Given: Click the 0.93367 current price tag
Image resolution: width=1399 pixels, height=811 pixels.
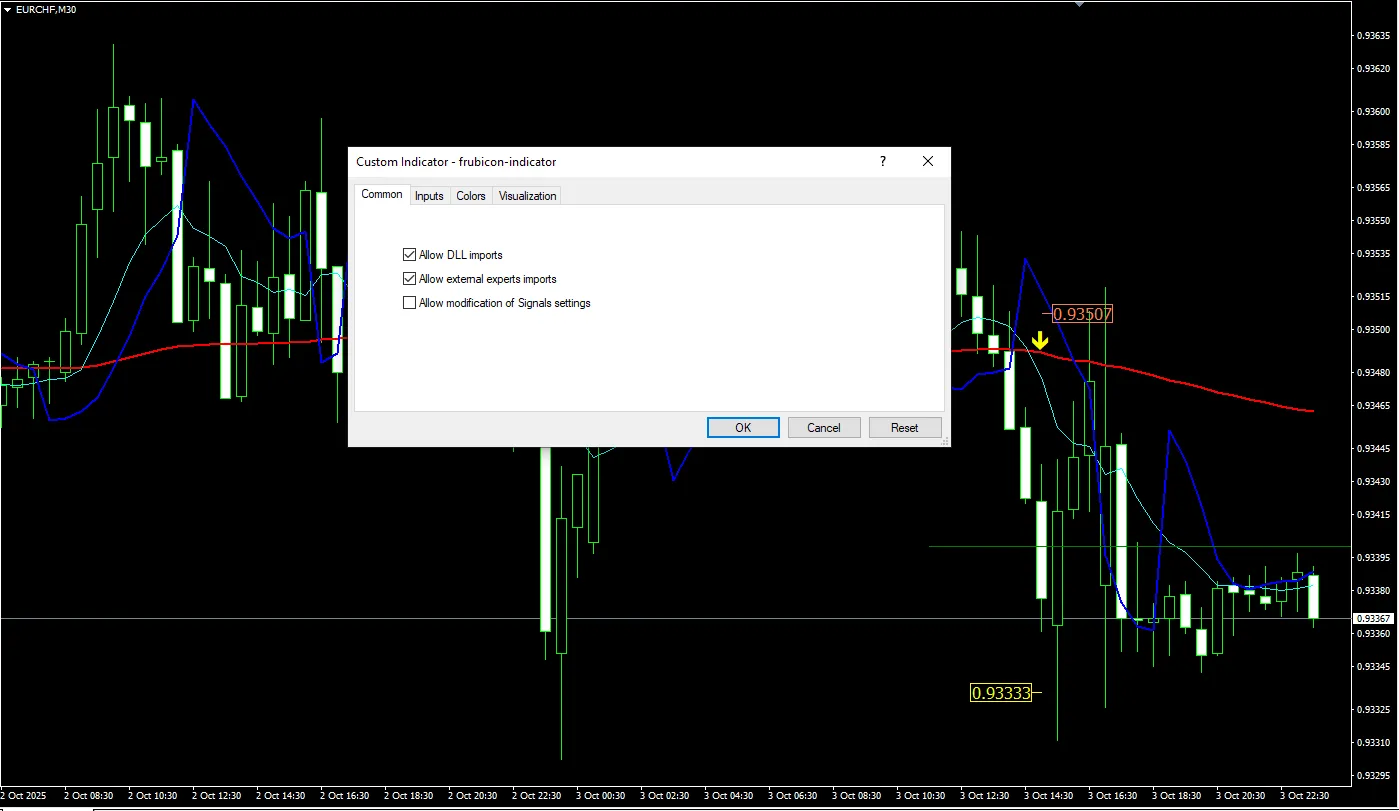Looking at the screenshot, I should tap(1372, 619).
